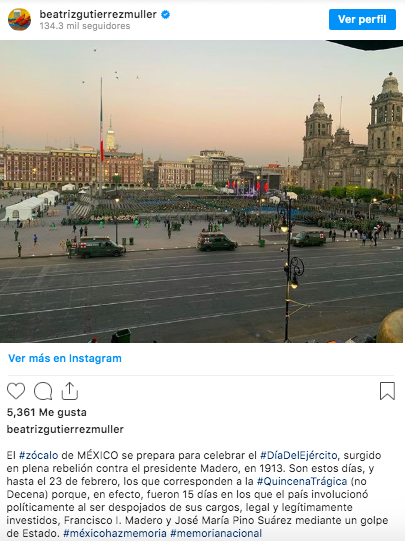405x541 pixels.
Task: Click the blue verified badge
Action: point(166,14)
